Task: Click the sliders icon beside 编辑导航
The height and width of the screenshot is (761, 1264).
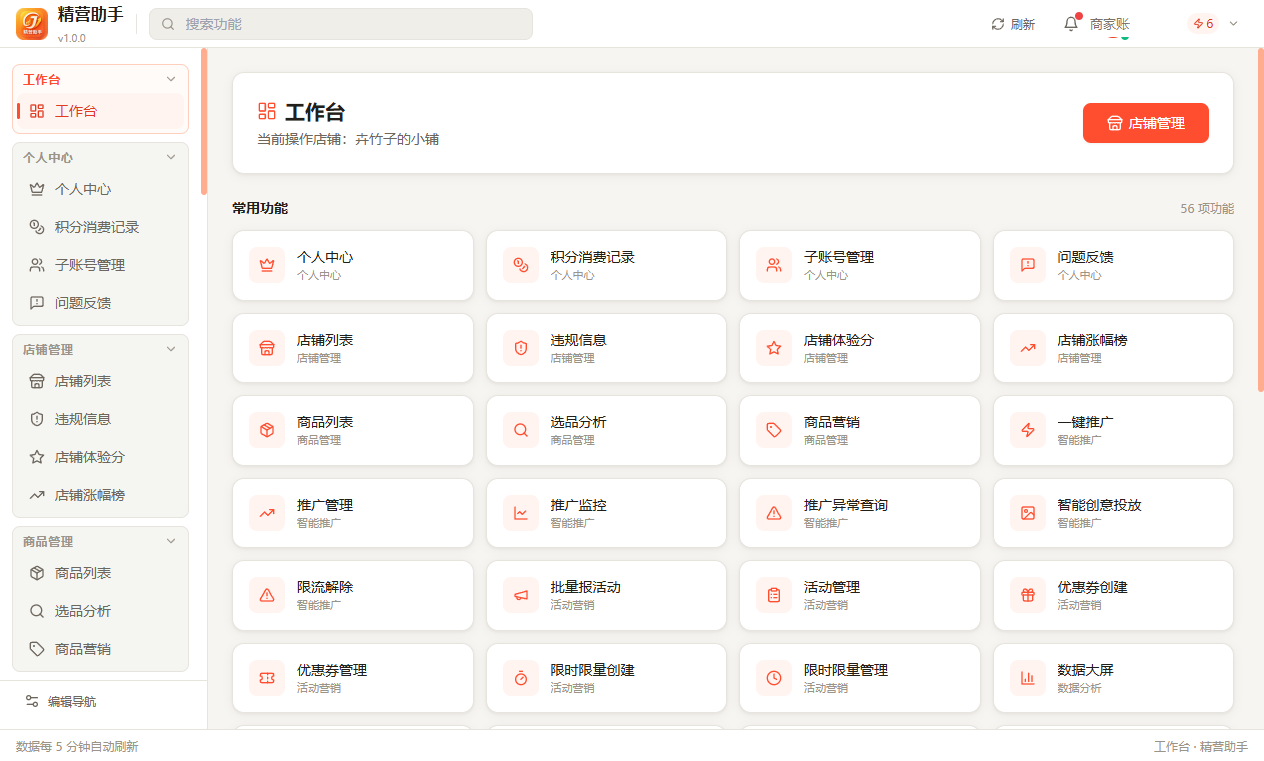Action: click(x=32, y=701)
